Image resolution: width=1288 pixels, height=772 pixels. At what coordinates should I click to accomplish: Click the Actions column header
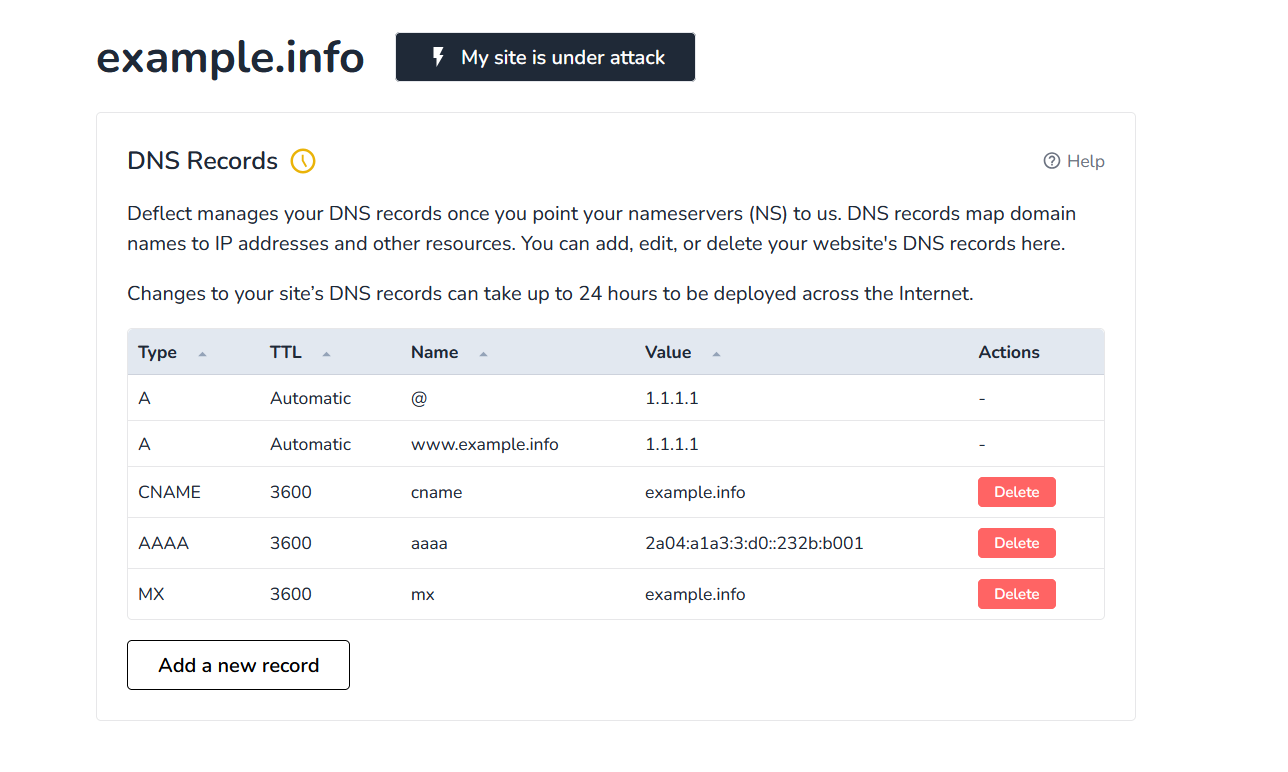tap(1009, 352)
